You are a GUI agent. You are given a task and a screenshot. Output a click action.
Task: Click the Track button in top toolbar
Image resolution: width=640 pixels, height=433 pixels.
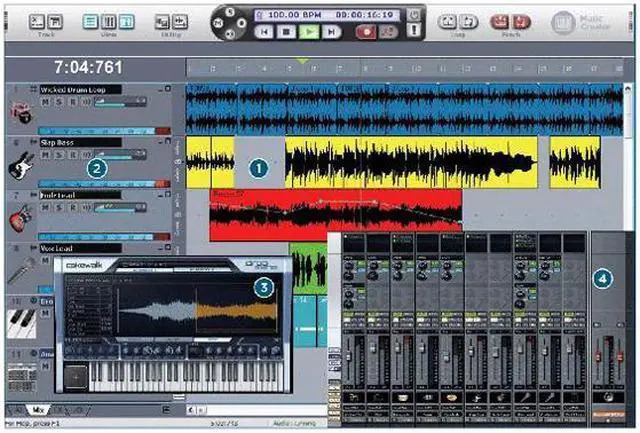pos(40,22)
